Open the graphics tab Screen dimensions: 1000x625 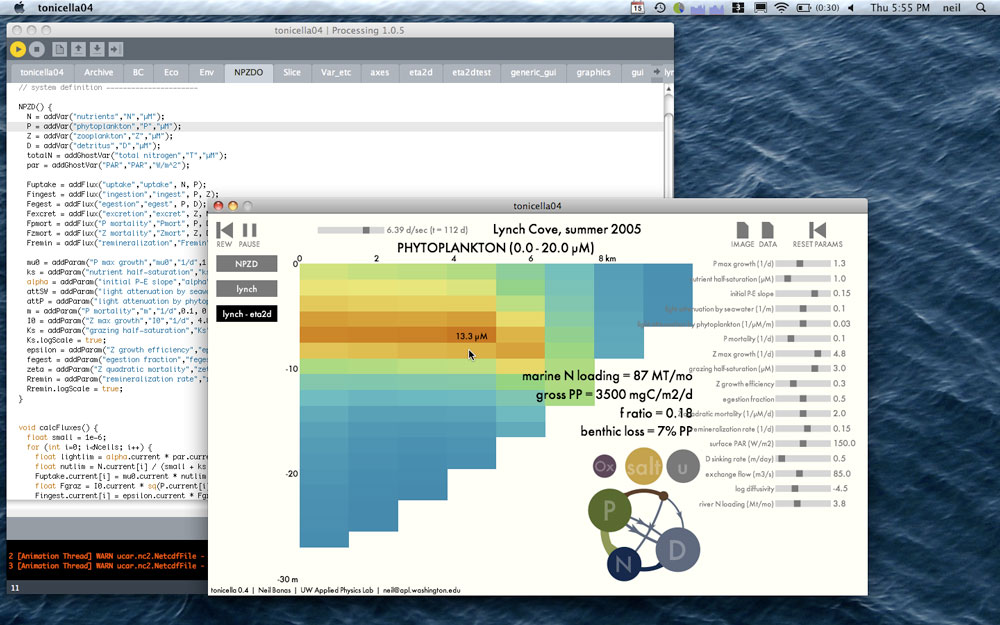[x=593, y=73]
